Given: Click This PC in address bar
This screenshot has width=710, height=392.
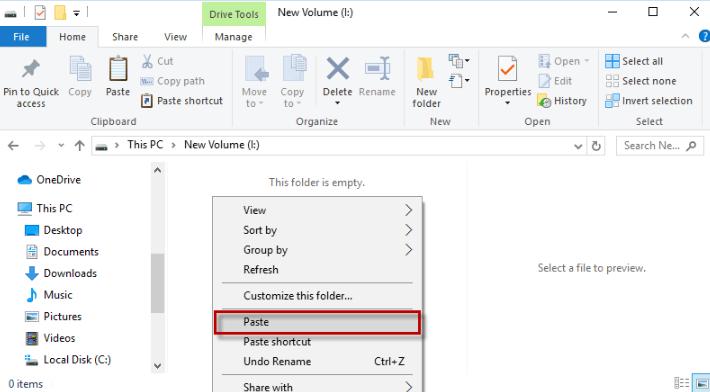Looking at the screenshot, I should [x=145, y=145].
